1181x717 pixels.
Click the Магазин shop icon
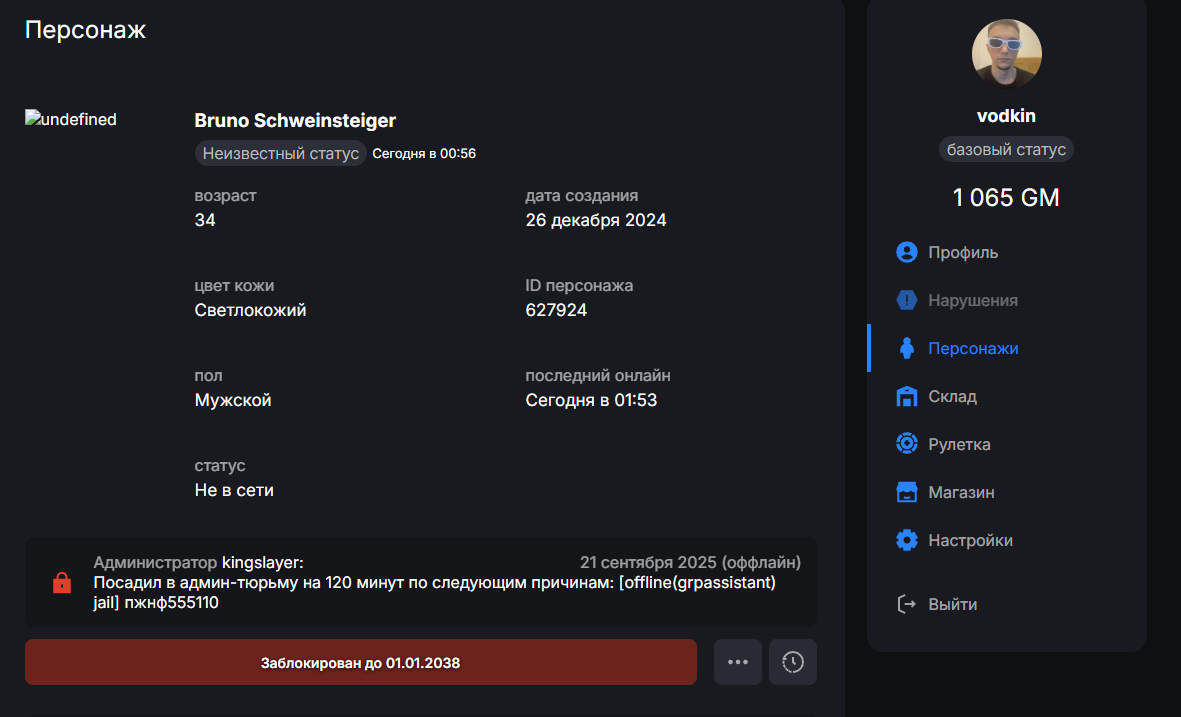(907, 492)
